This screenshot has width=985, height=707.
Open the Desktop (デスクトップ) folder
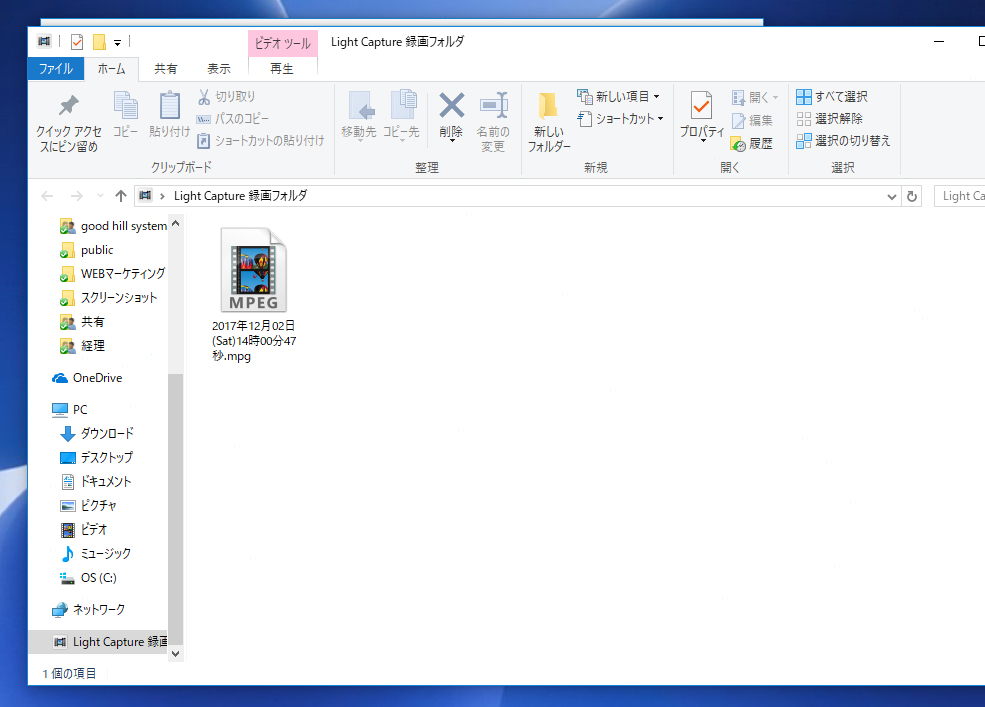click(97, 458)
